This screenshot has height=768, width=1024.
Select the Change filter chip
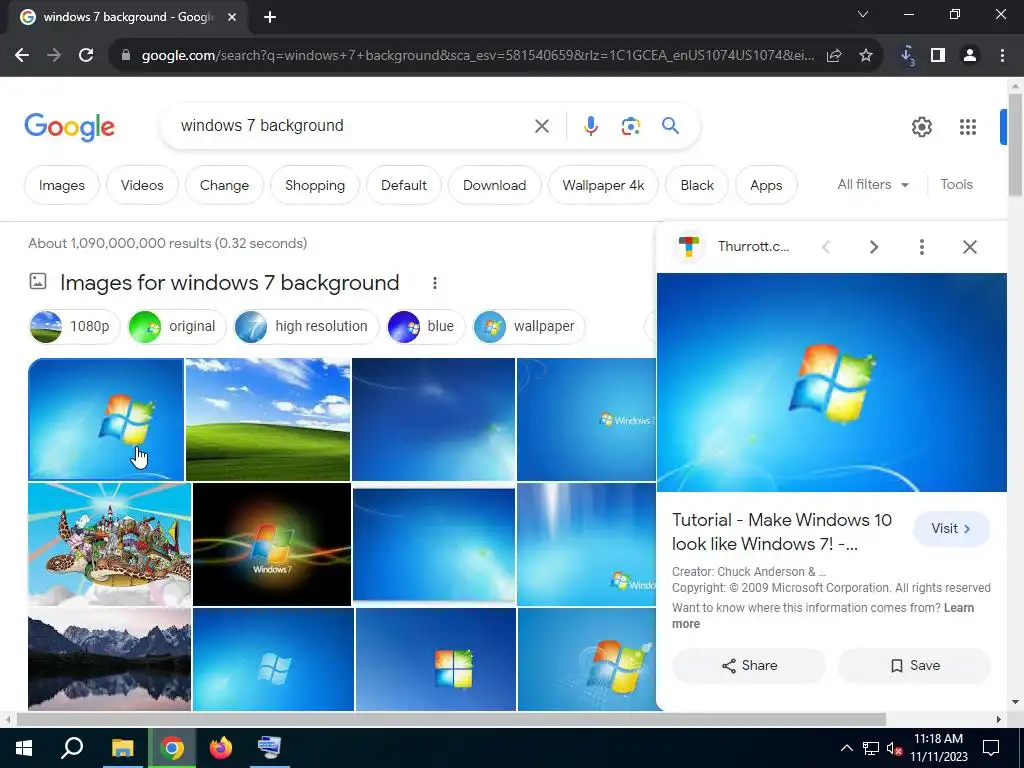[225, 185]
